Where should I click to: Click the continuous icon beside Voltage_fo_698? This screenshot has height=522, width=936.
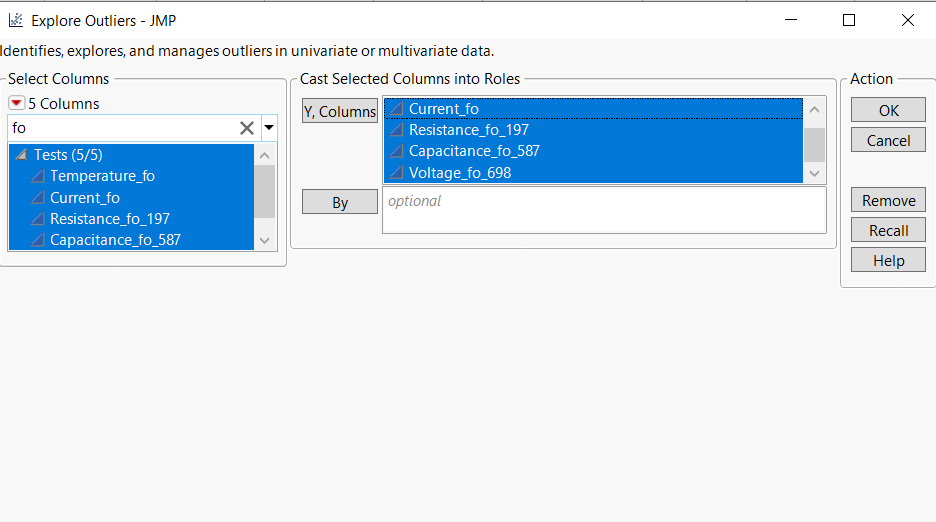[x=396, y=173]
